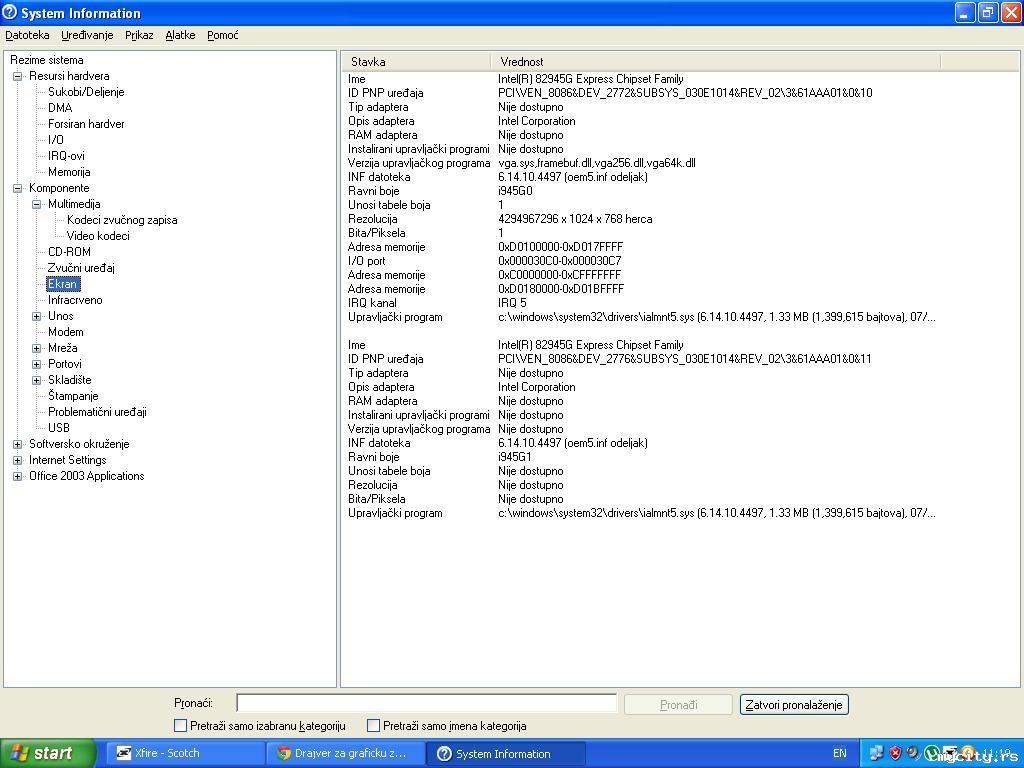
Task: Expand the Mreža tree node
Action: click(x=37, y=348)
